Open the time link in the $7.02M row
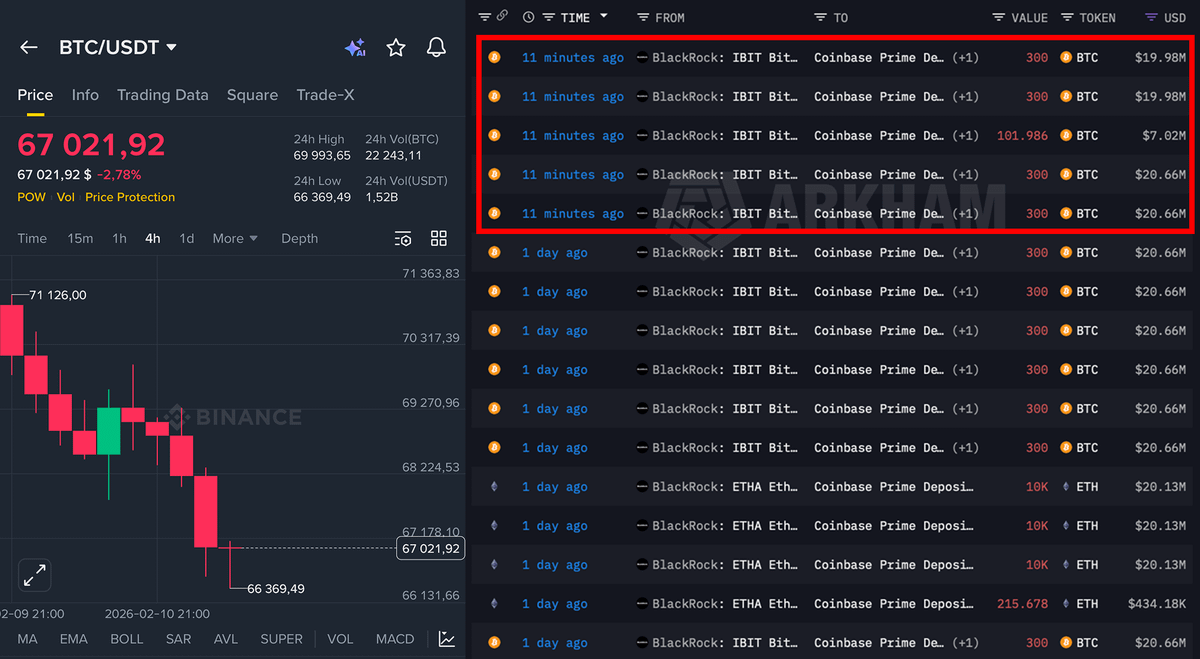The image size is (1200, 659). point(573,135)
